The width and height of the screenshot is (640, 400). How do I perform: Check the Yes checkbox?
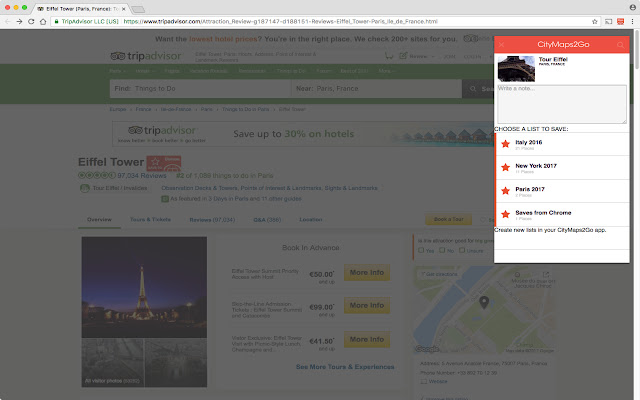point(421,250)
